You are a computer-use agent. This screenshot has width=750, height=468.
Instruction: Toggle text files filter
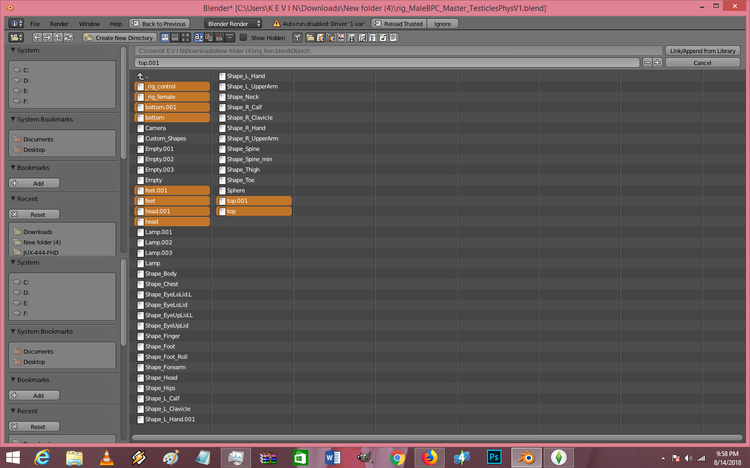(393, 37)
